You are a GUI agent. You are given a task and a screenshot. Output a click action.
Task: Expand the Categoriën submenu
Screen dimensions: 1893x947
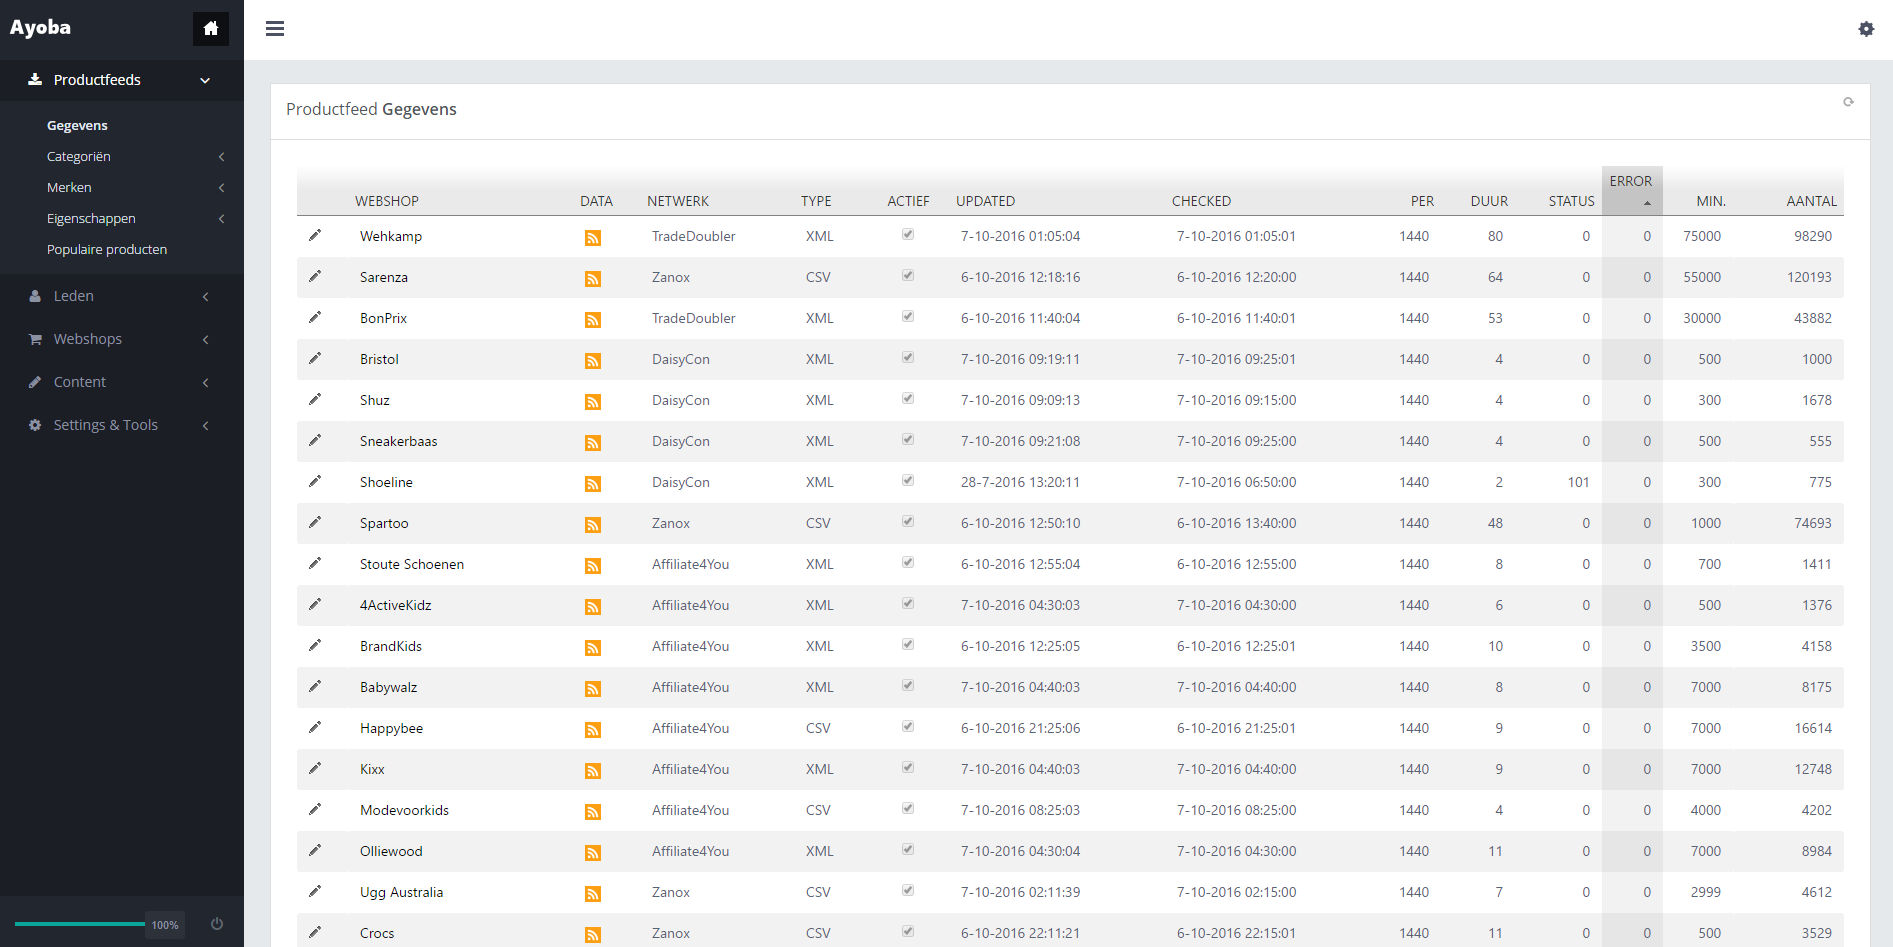coord(122,156)
